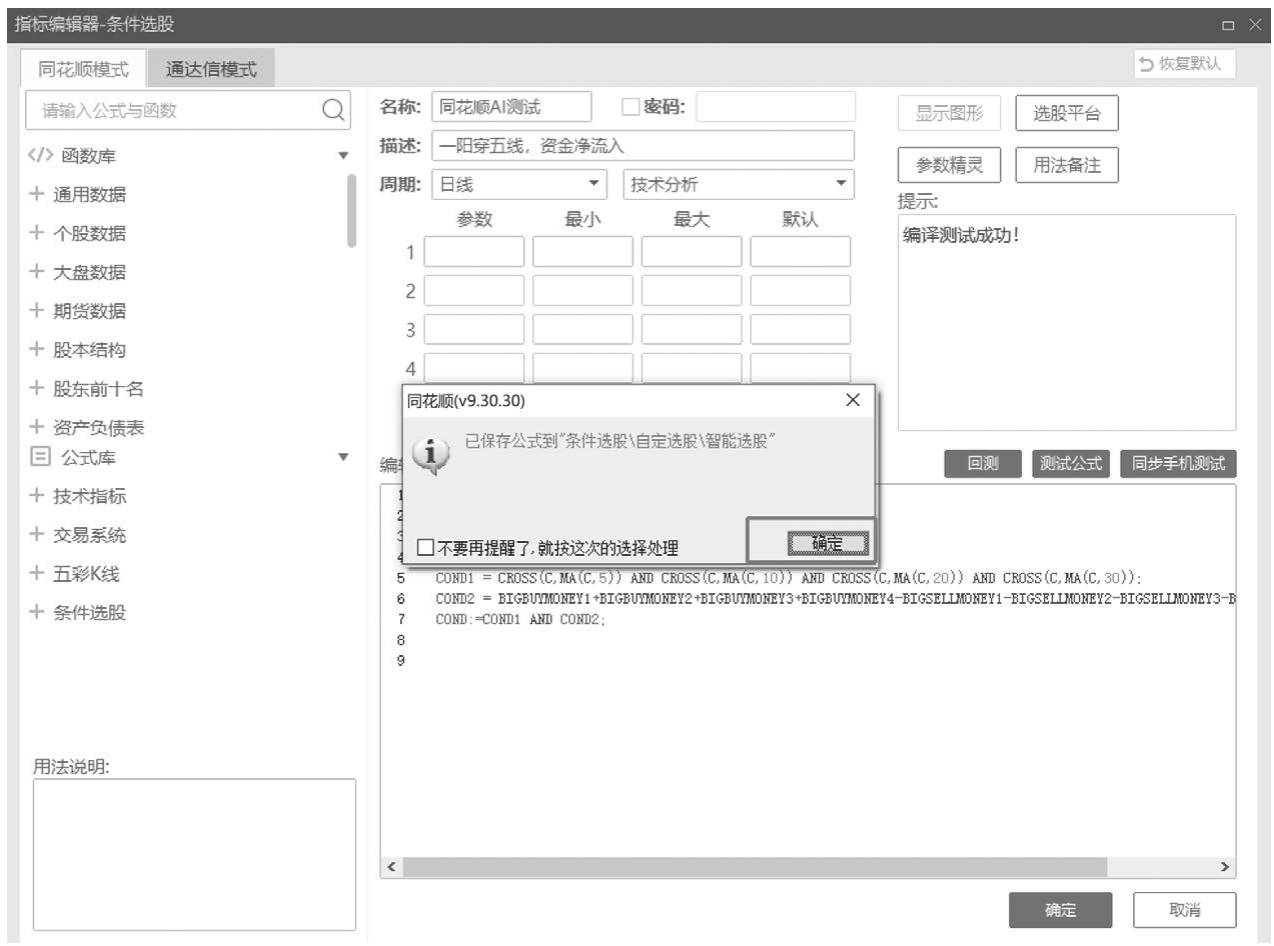This screenshot has height=946, width=1274.
Task: Click the 函数库 code icon
Action: click(40, 156)
